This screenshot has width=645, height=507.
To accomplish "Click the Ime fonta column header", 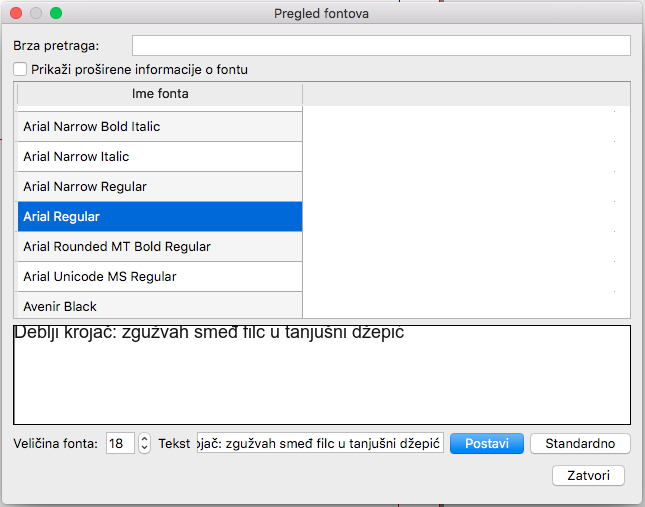I will (x=160, y=94).
